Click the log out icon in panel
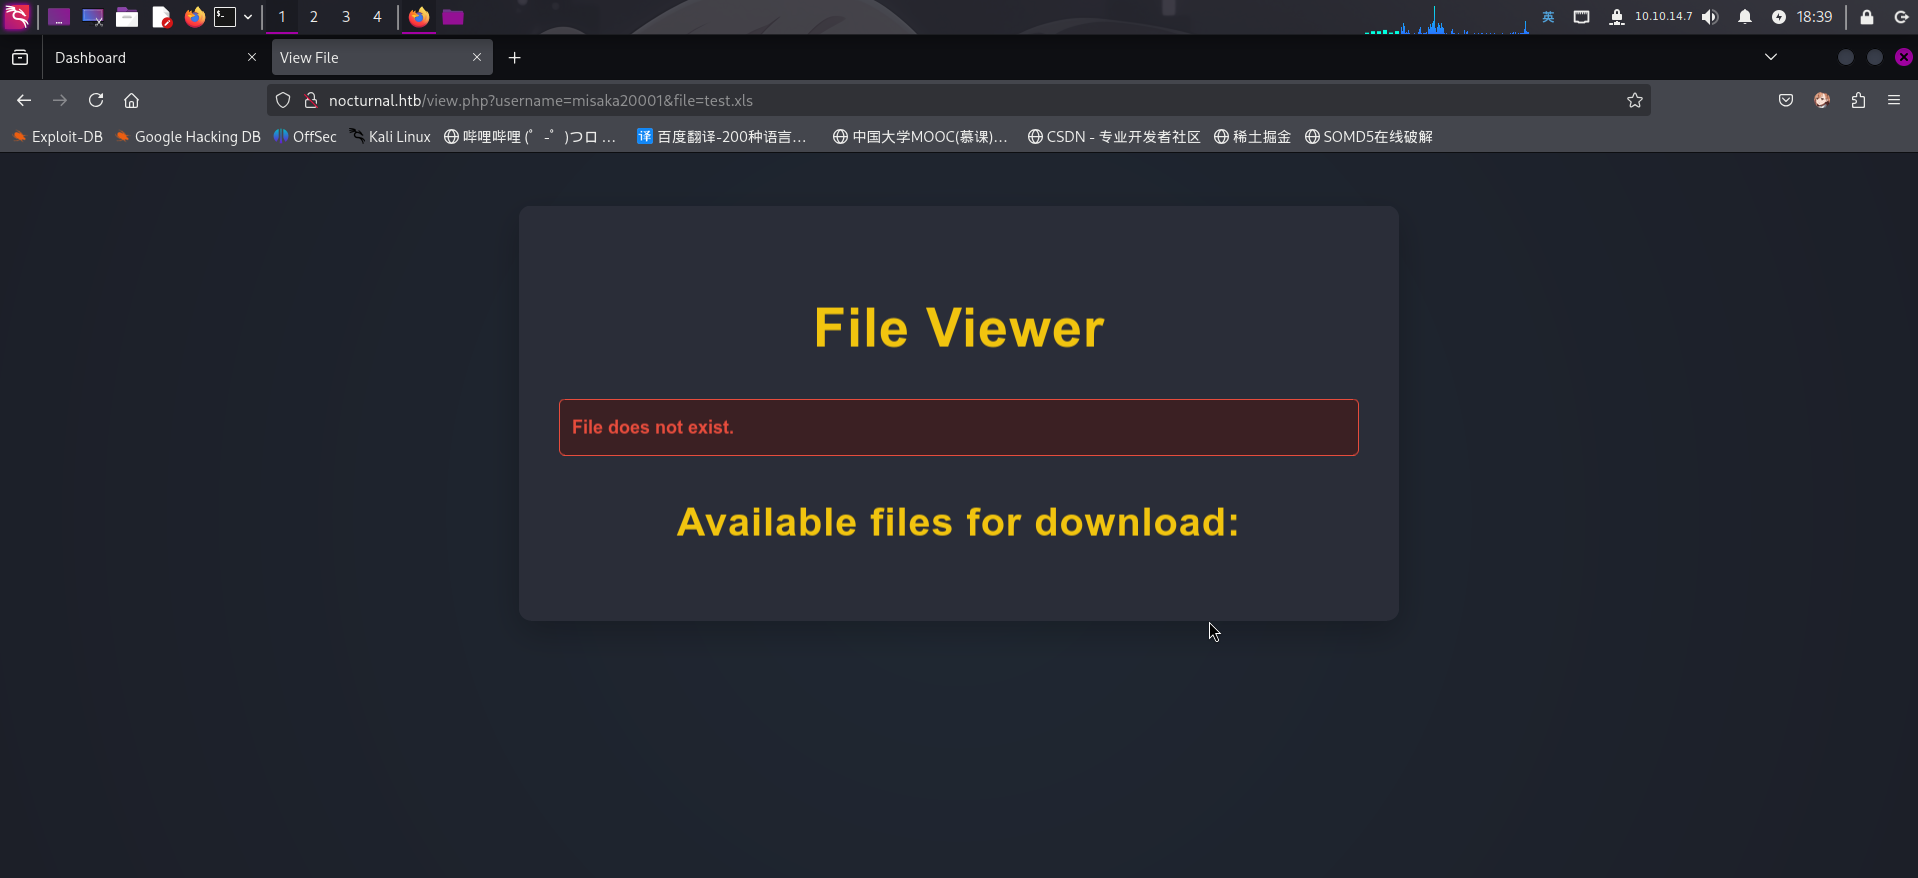Viewport: 1918px width, 878px height. (1901, 17)
